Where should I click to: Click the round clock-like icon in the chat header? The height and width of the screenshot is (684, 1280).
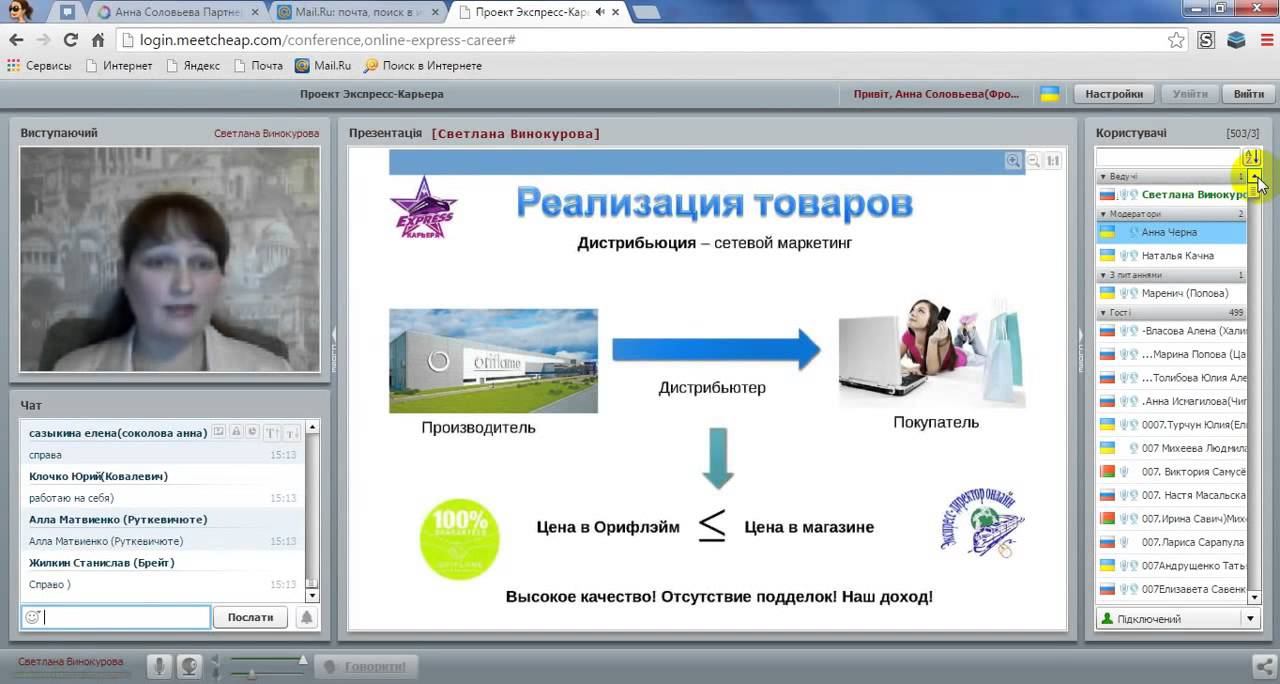pyautogui.click(x=252, y=432)
